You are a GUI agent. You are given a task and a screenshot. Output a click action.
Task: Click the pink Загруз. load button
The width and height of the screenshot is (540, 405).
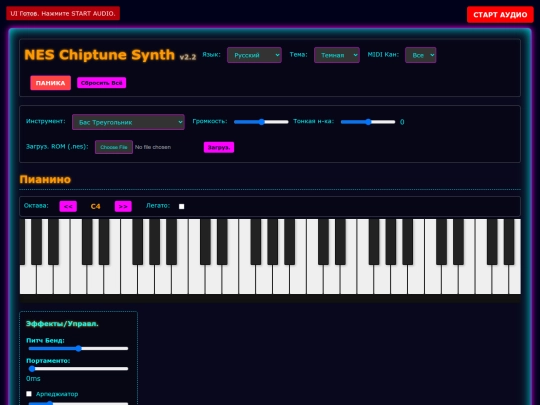point(219,147)
